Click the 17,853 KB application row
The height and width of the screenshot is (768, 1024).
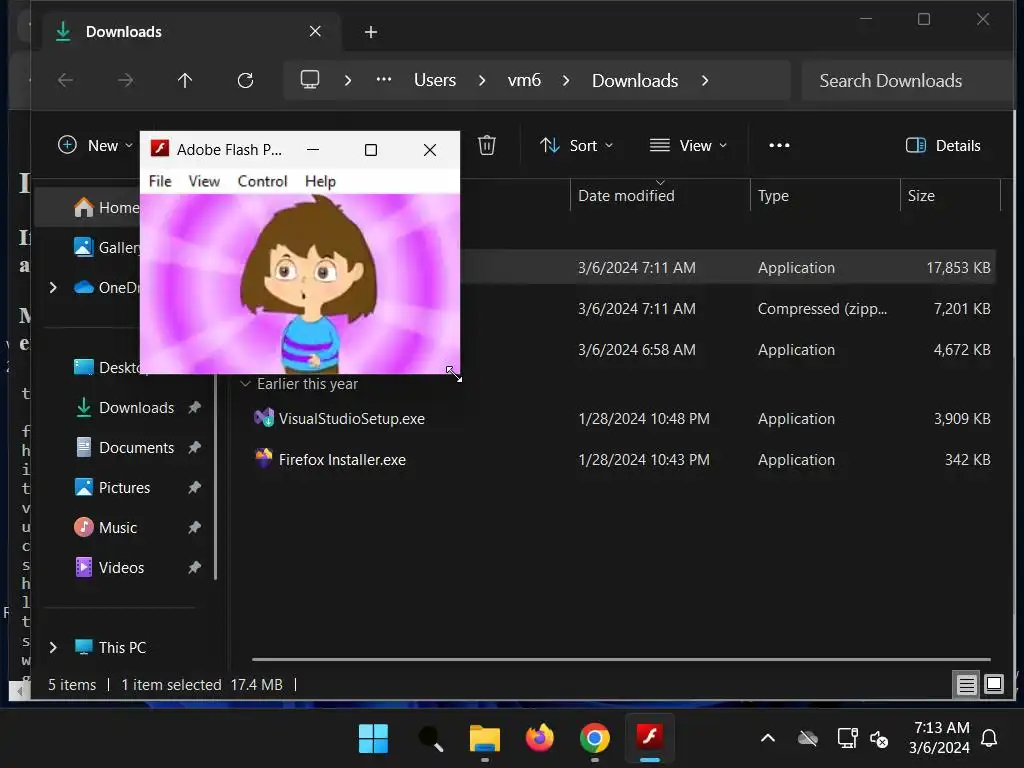coord(728,267)
